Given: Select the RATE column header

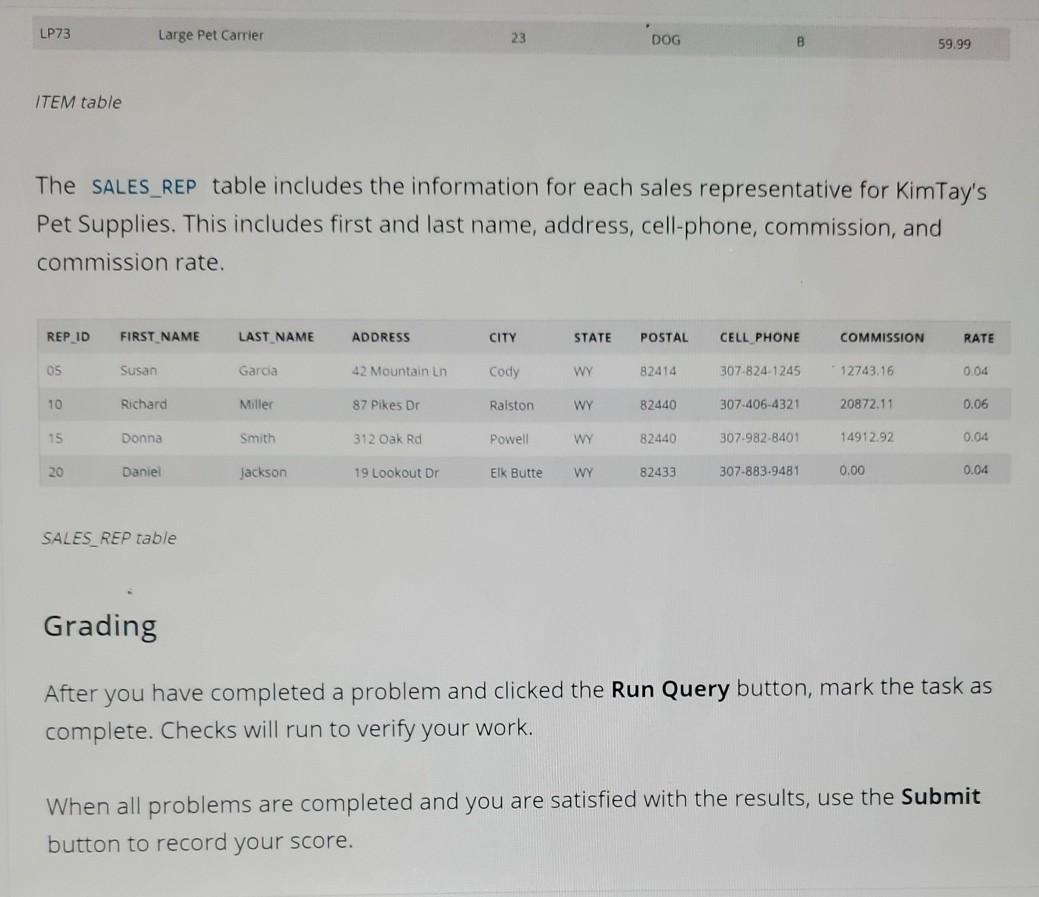Looking at the screenshot, I should [x=979, y=338].
